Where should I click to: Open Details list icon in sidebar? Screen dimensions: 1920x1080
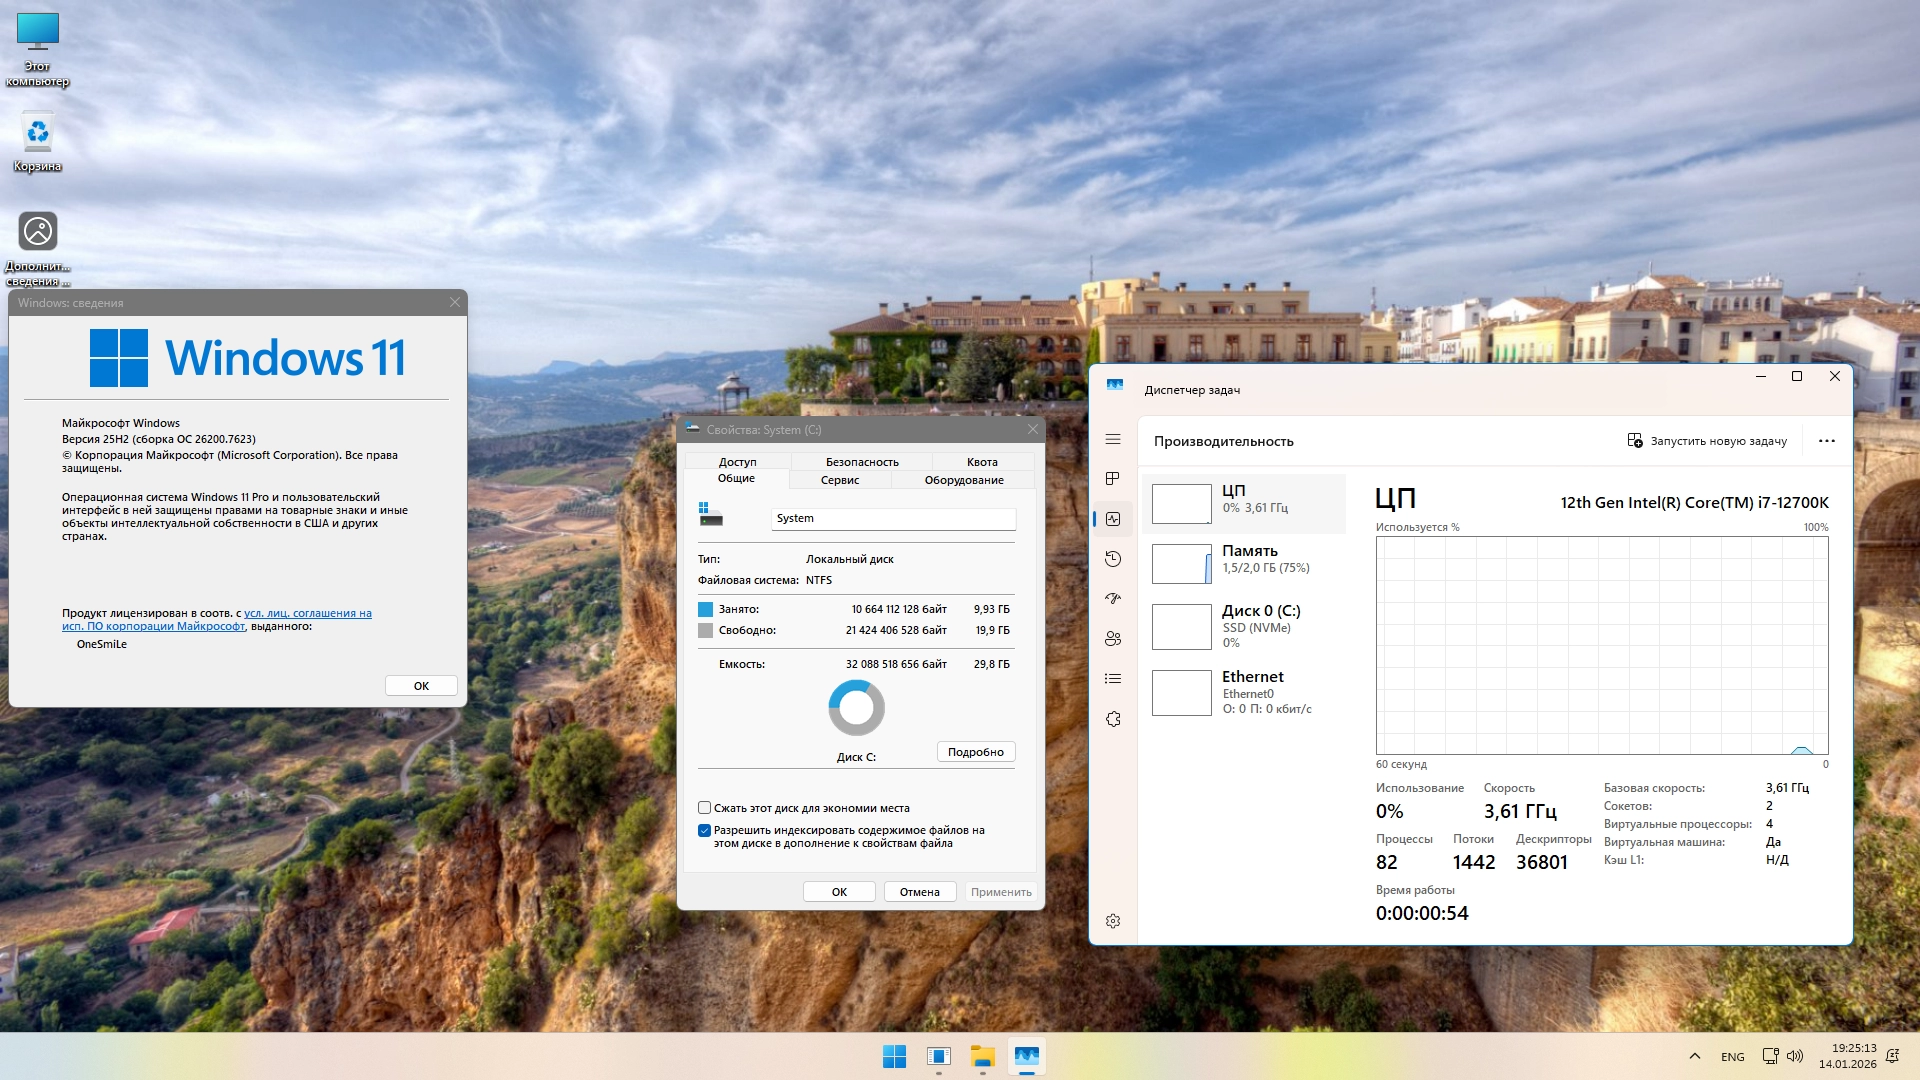coord(1113,679)
